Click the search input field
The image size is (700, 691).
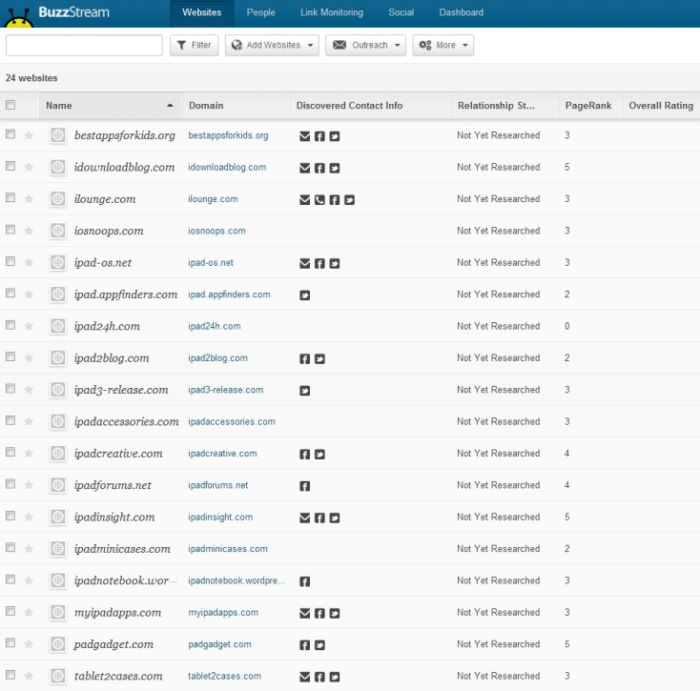[x=84, y=45]
